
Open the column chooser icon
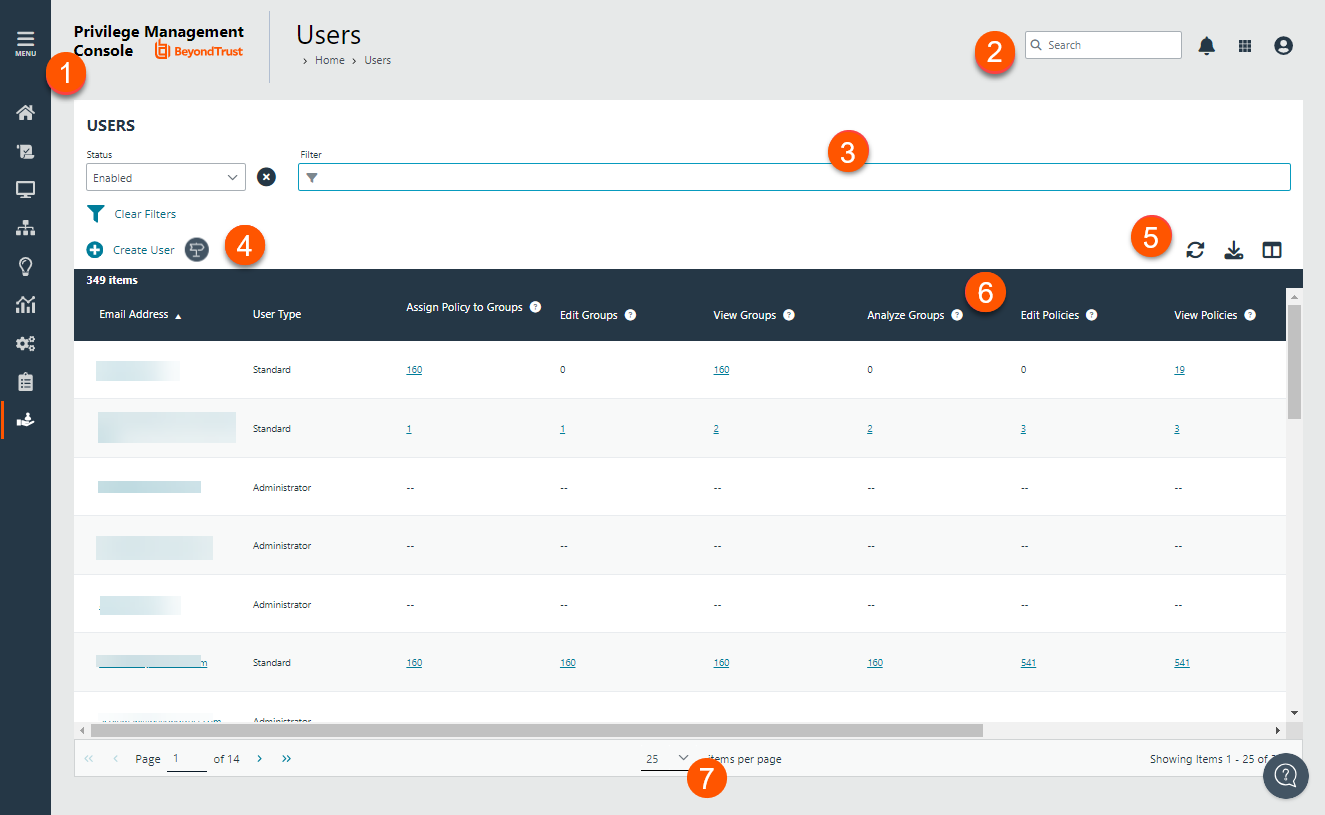[x=1272, y=250]
